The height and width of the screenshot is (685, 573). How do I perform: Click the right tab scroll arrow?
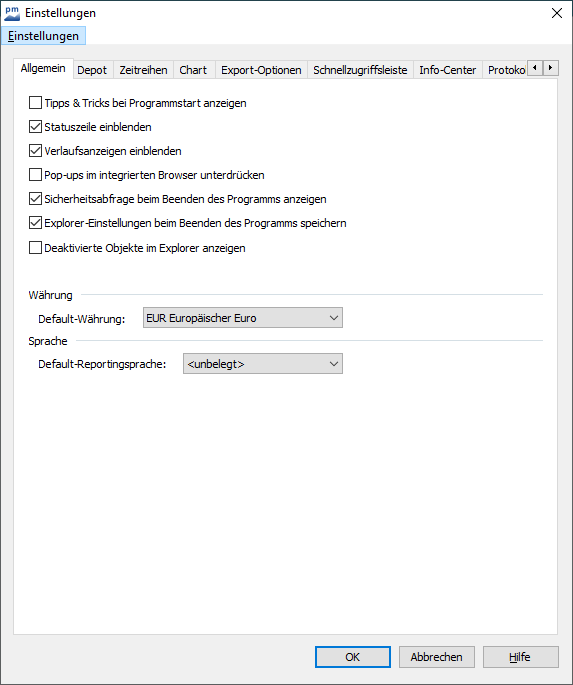tap(551, 68)
